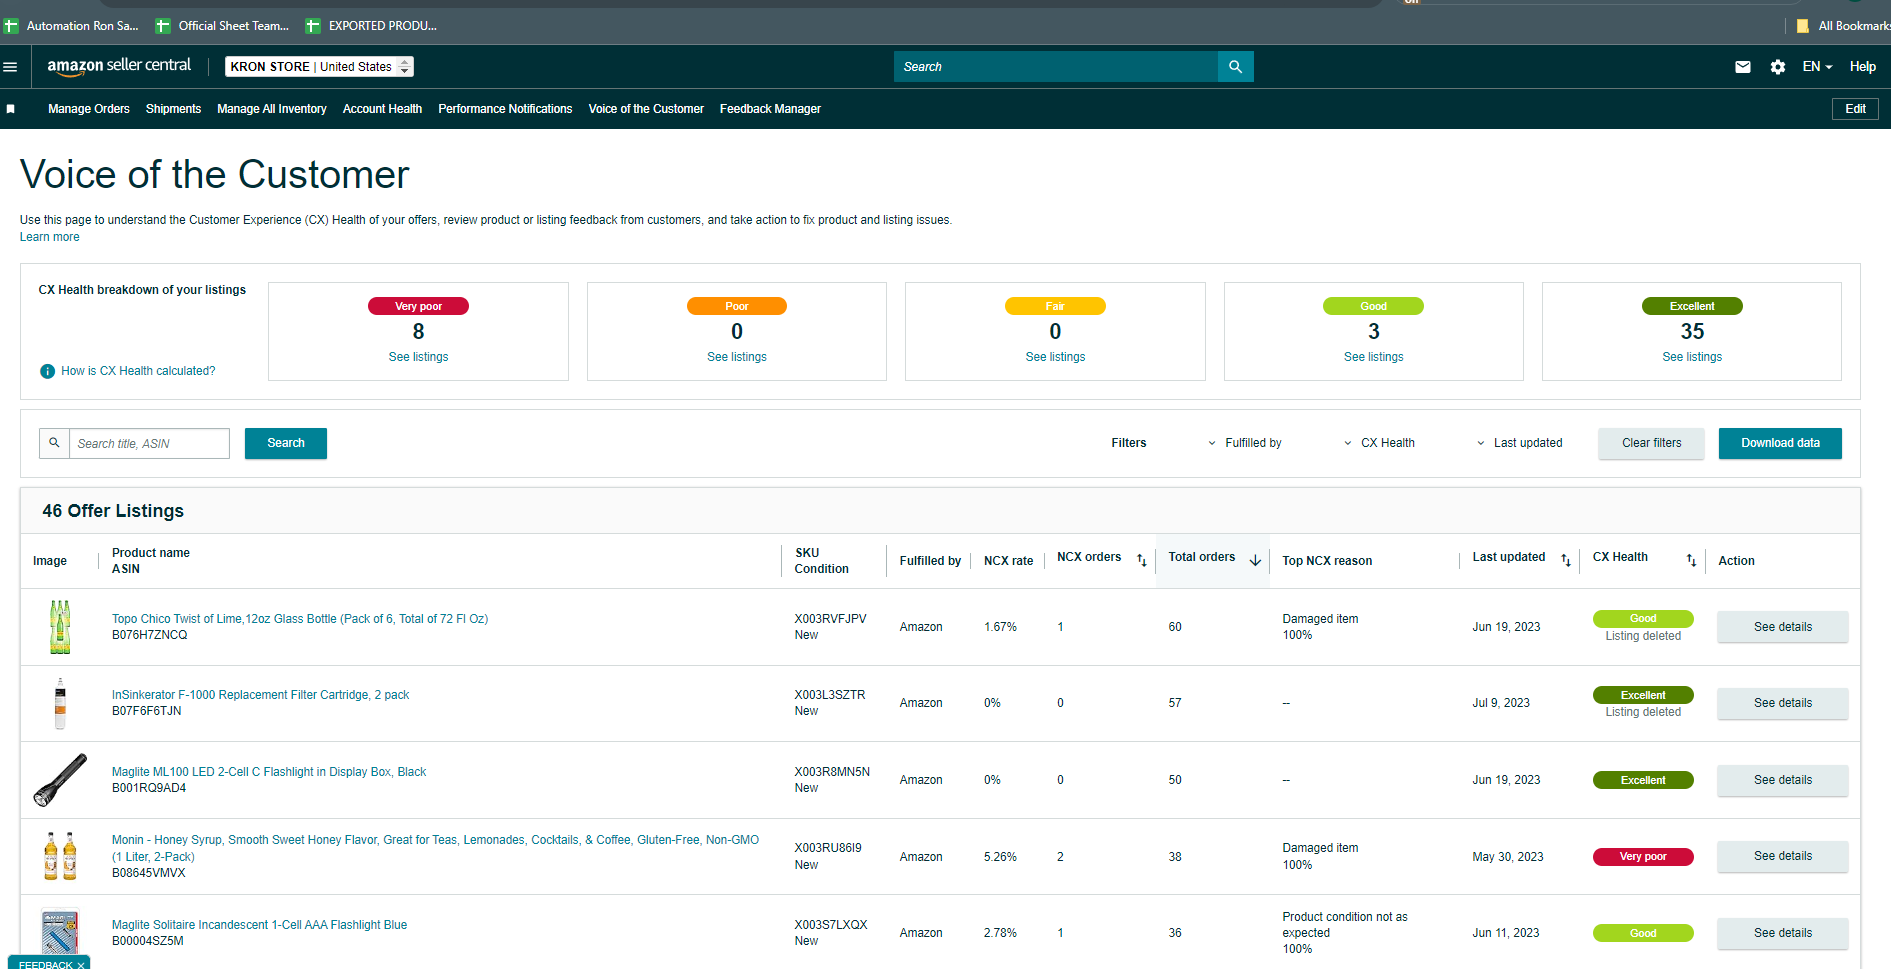
Task: Go to Shipments
Action: [173, 109]
